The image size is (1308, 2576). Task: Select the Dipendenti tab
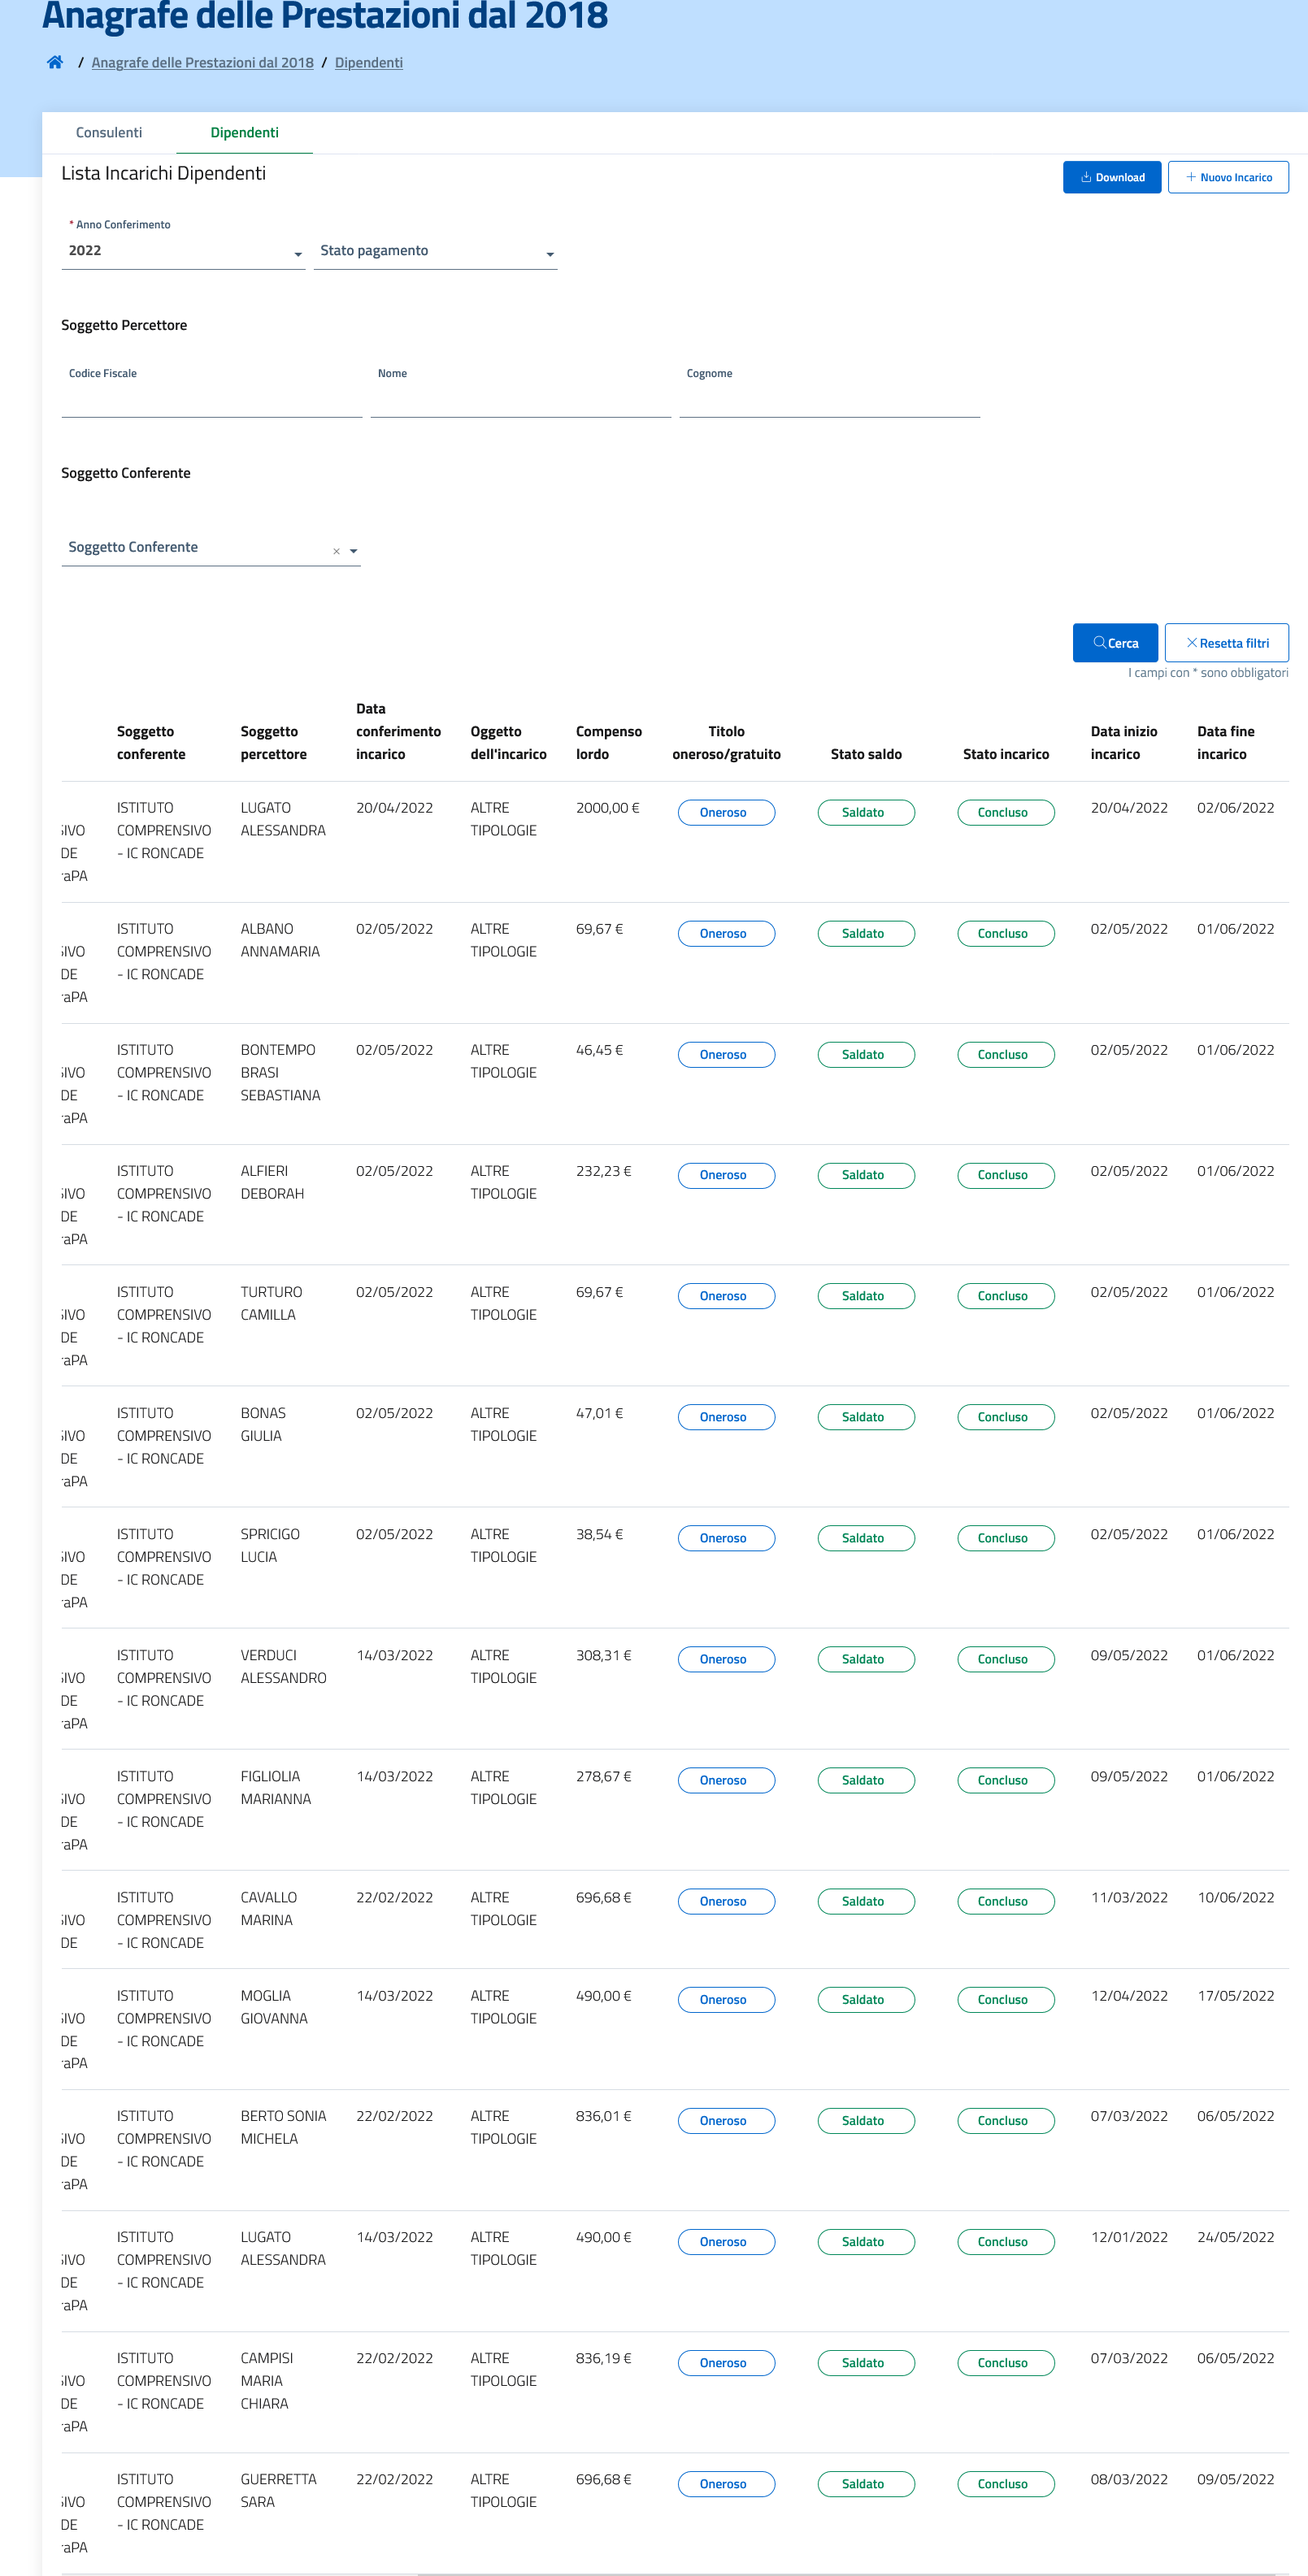(x=244, y=133)
